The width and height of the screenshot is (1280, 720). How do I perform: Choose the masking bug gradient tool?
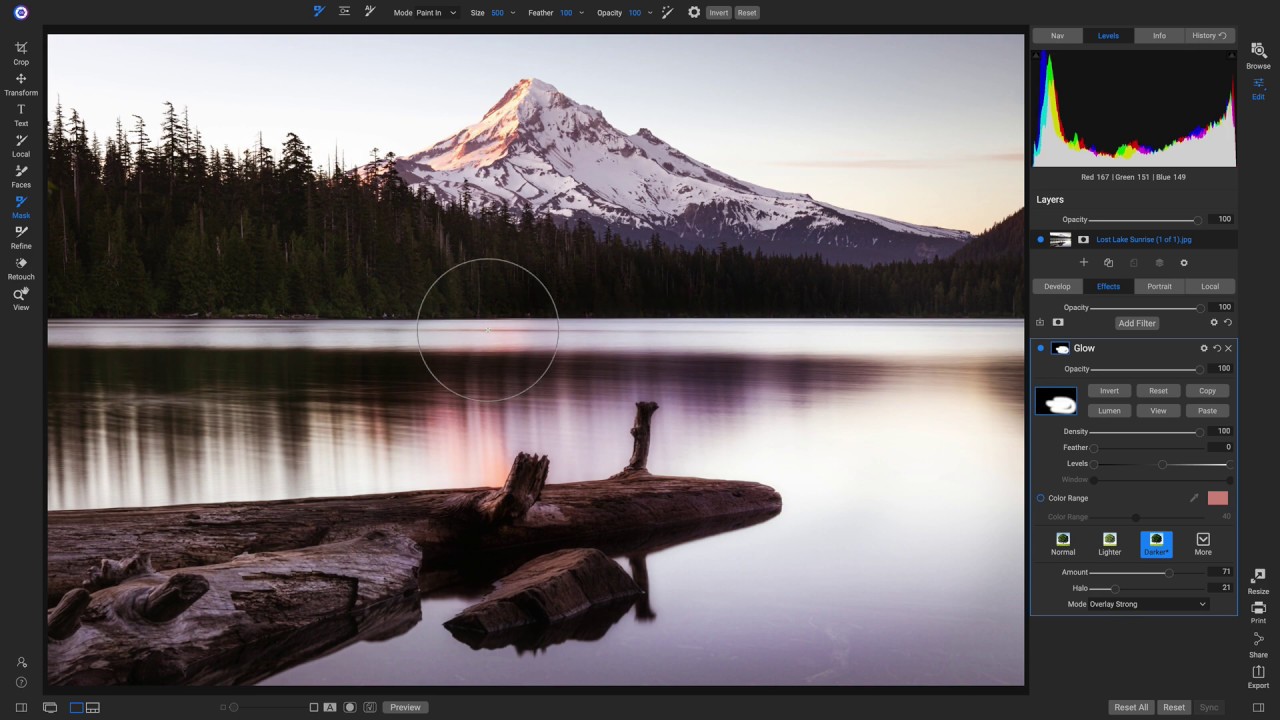(x=344, y=12)
